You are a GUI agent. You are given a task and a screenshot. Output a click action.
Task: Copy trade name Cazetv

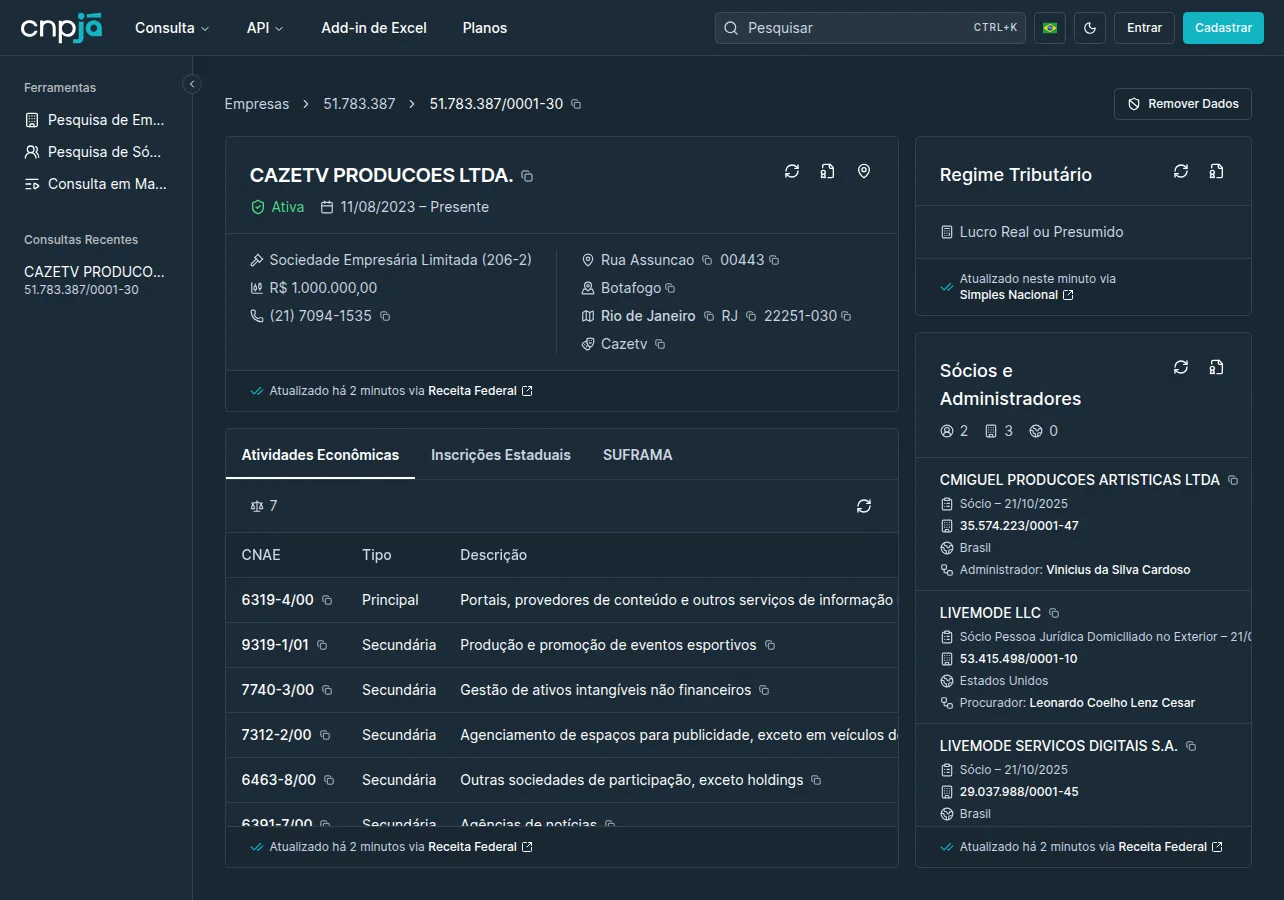[660, 344]
